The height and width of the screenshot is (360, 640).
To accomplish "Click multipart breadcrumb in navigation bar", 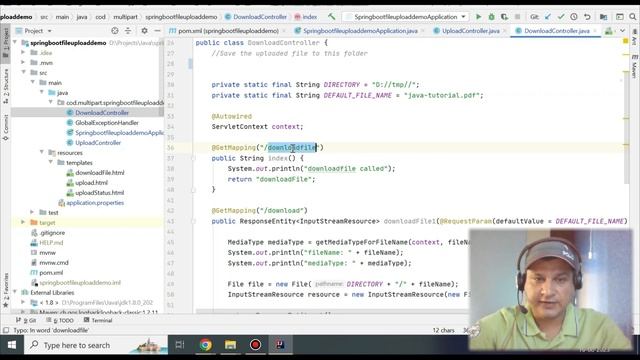I will [x=125, y=17].
